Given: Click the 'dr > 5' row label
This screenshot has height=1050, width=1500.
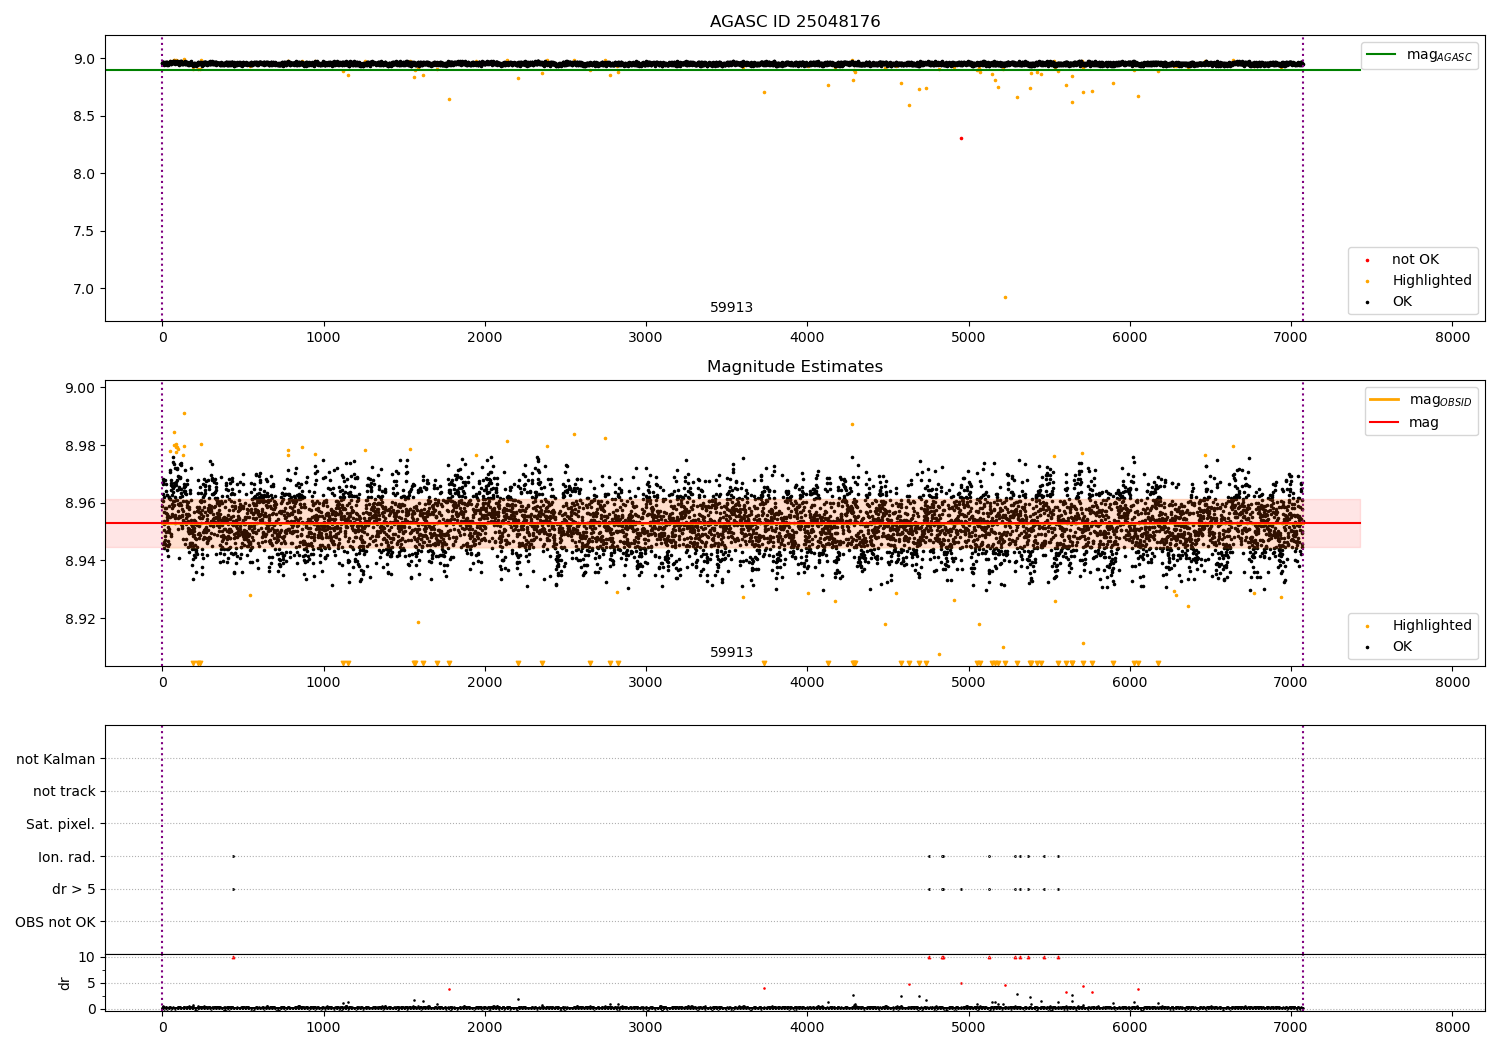Looking at the screenshot, I should 74,889.
